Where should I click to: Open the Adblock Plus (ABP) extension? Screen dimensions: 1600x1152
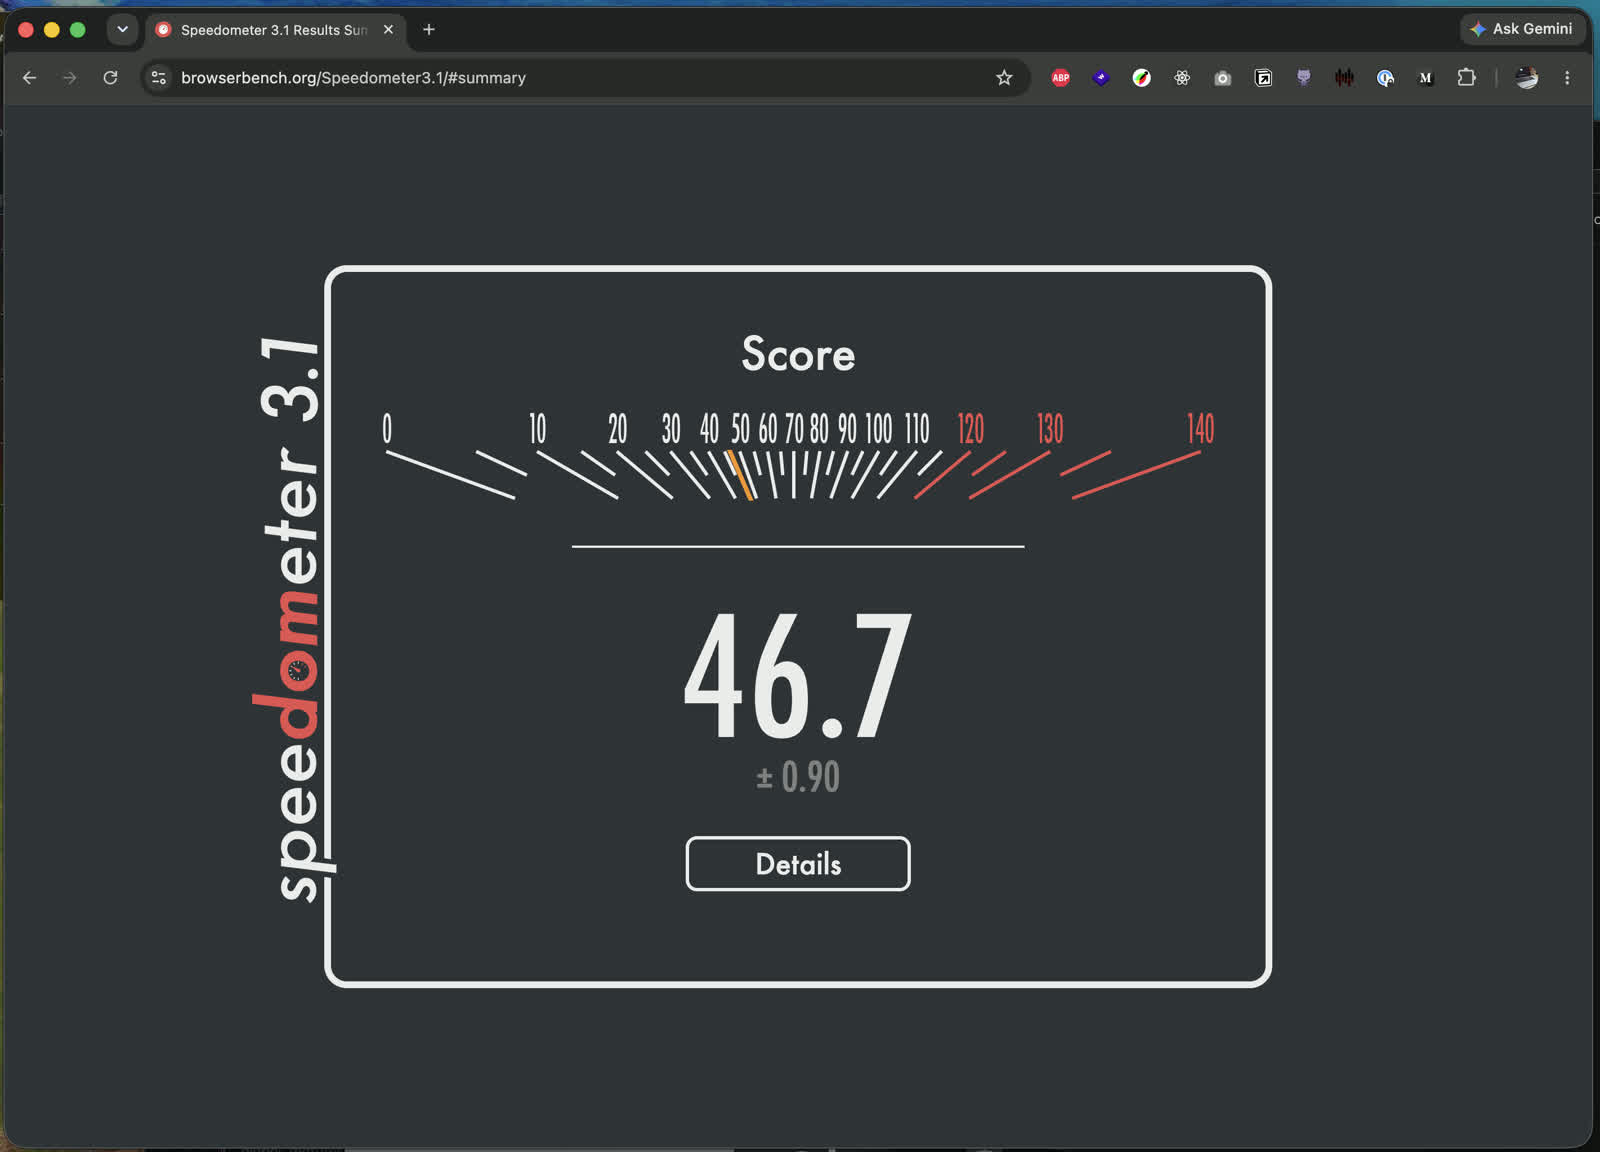pyautogui.click(x=1061, y=78)
